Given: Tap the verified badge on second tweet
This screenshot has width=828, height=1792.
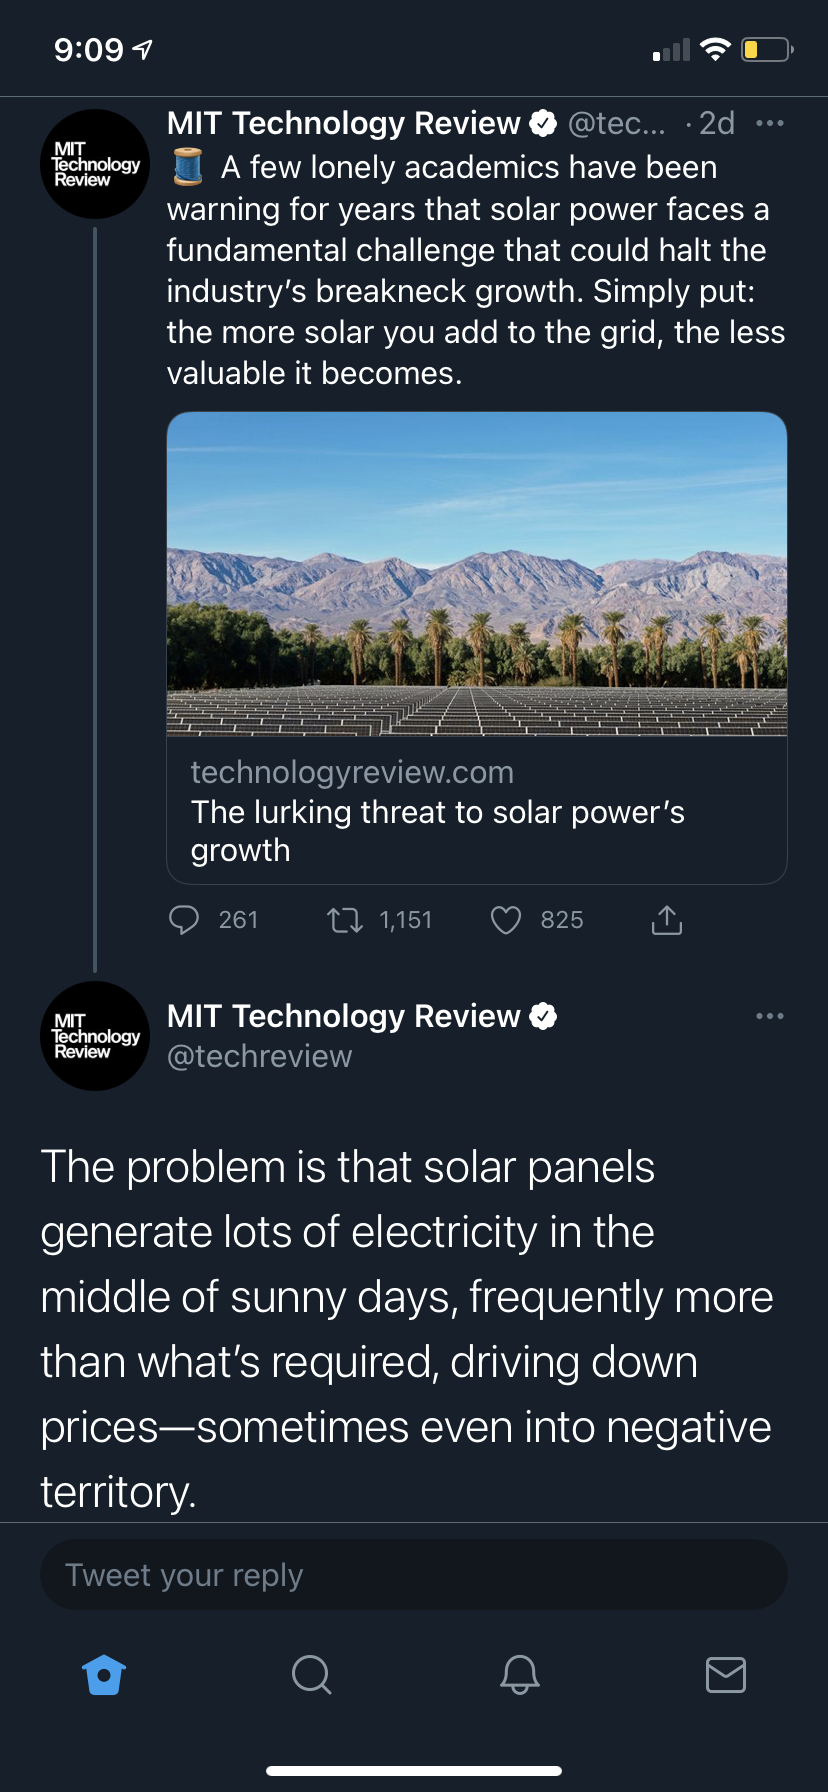Looking at the screenshot, I should coord(543,1017).
